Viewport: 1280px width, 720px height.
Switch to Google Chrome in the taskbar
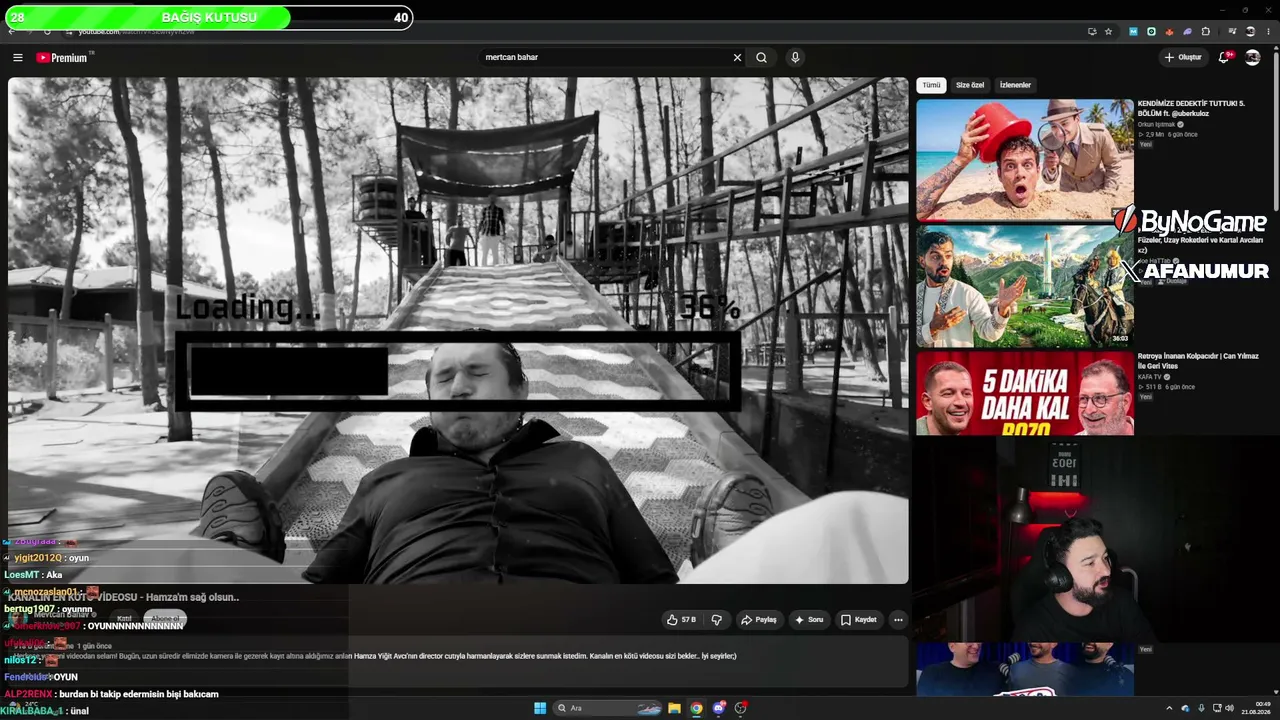pos(696,708)
